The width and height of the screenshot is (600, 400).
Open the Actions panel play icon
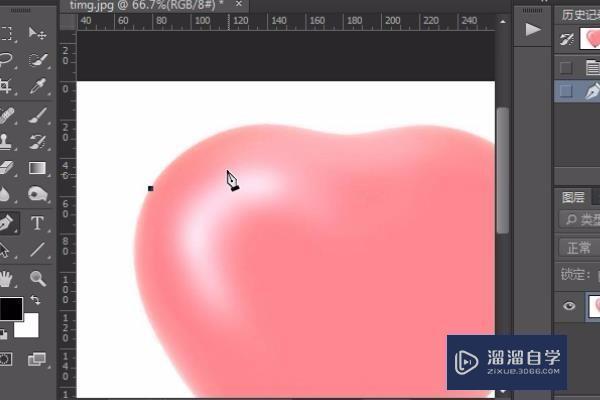(533, 29)
